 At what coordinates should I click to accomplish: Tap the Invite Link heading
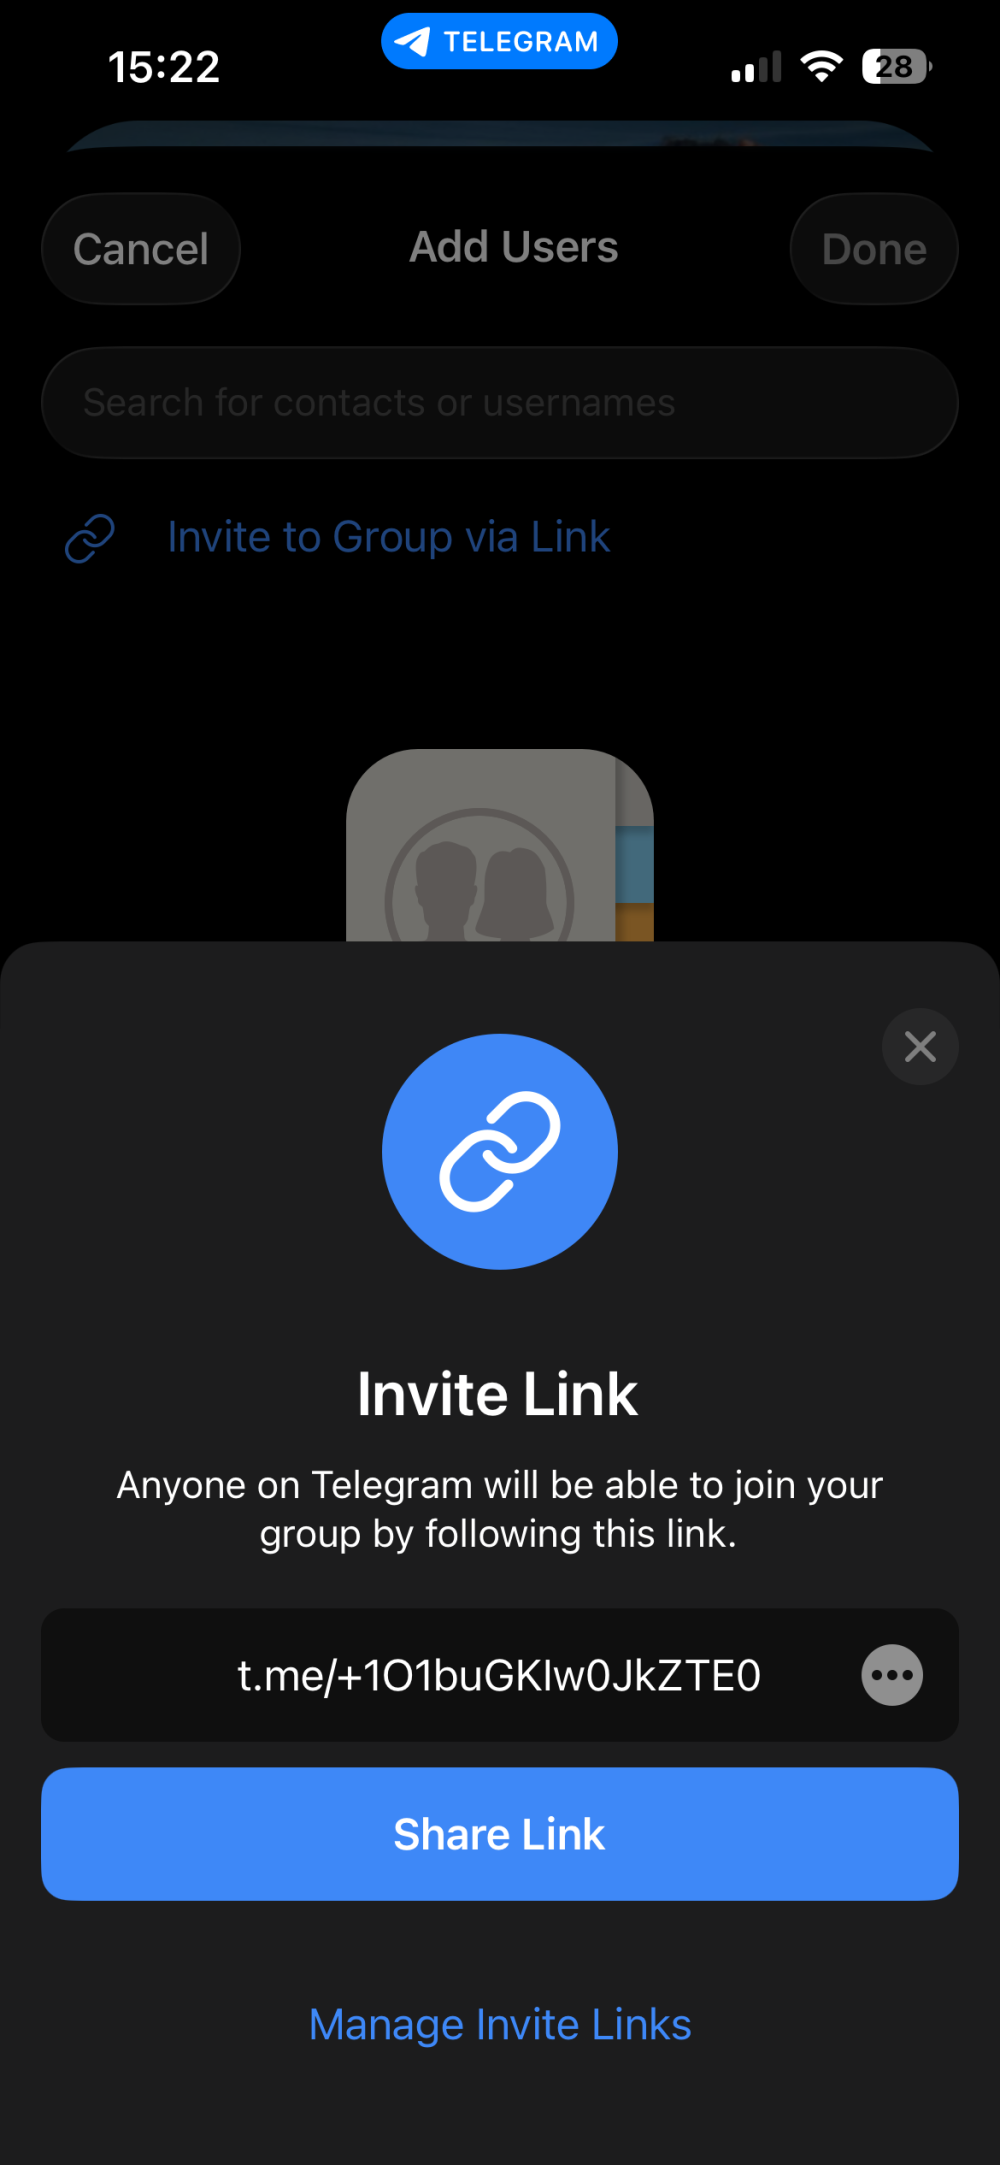[x=498, y=1394]
